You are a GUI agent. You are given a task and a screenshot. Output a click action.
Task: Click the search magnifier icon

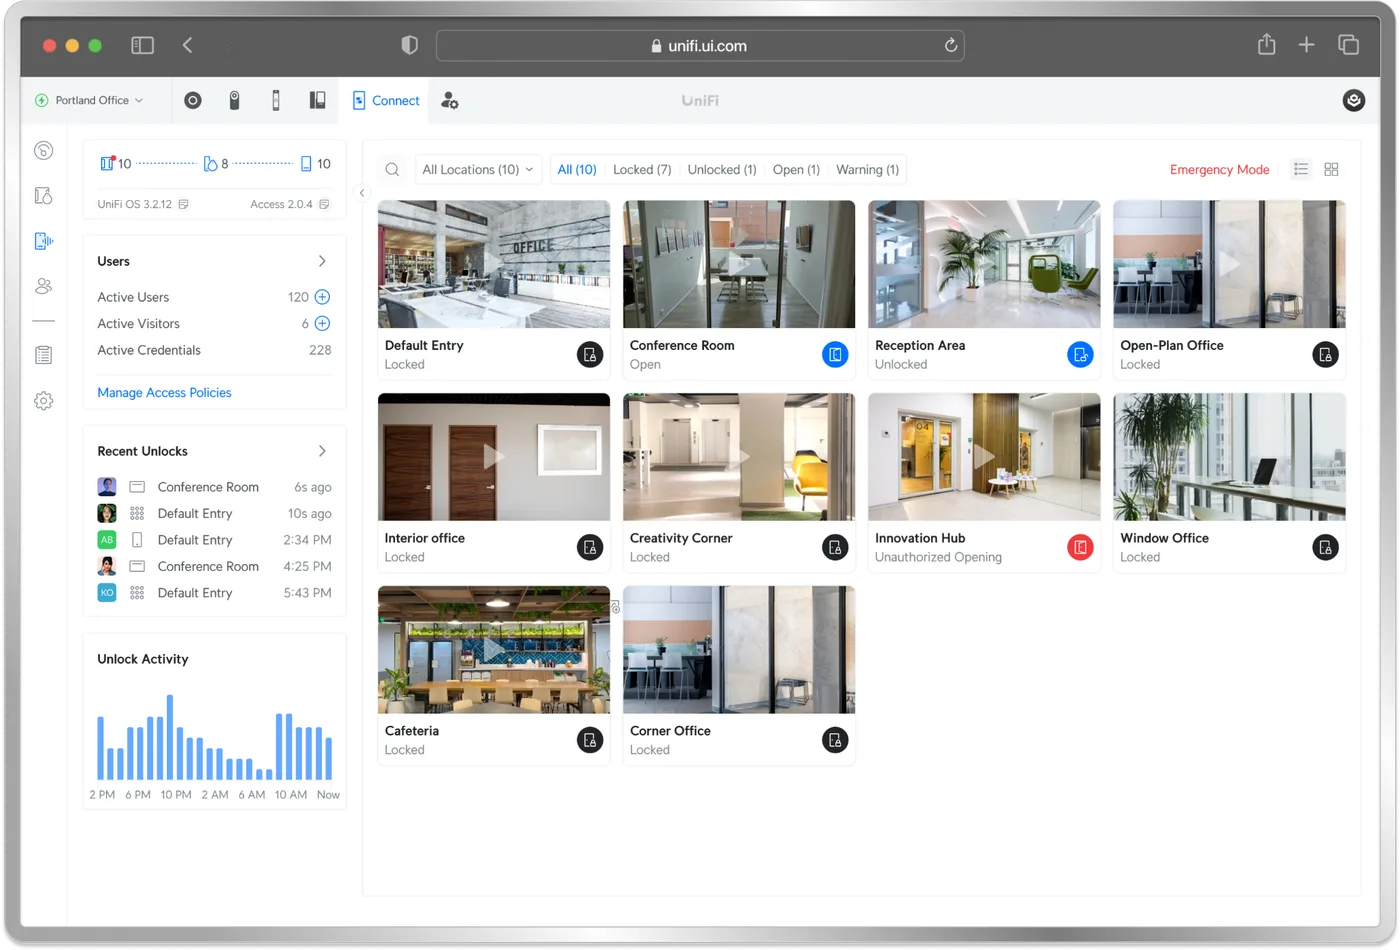[392, 170]
